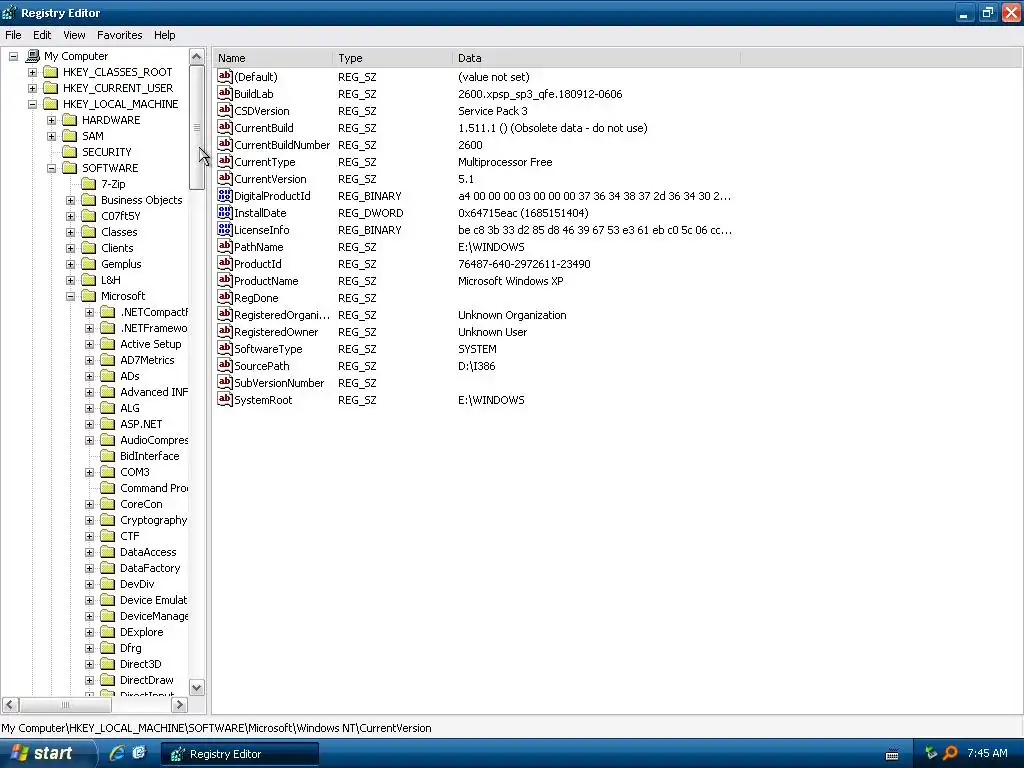
Task: Click the Service Pack 3 data cell
Action: (492, 111)
